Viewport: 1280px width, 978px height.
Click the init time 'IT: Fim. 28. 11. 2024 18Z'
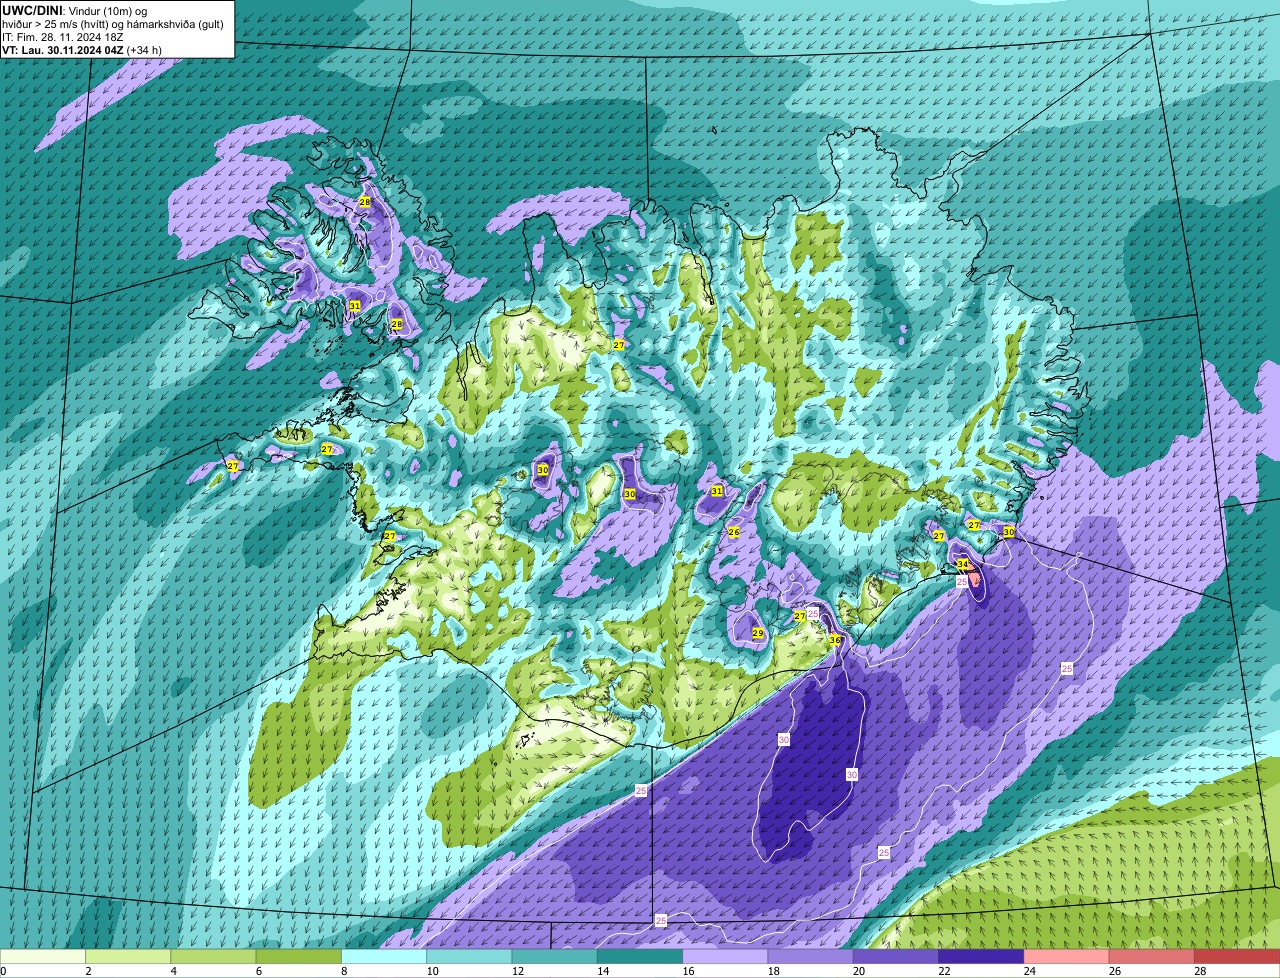(63, 37)
